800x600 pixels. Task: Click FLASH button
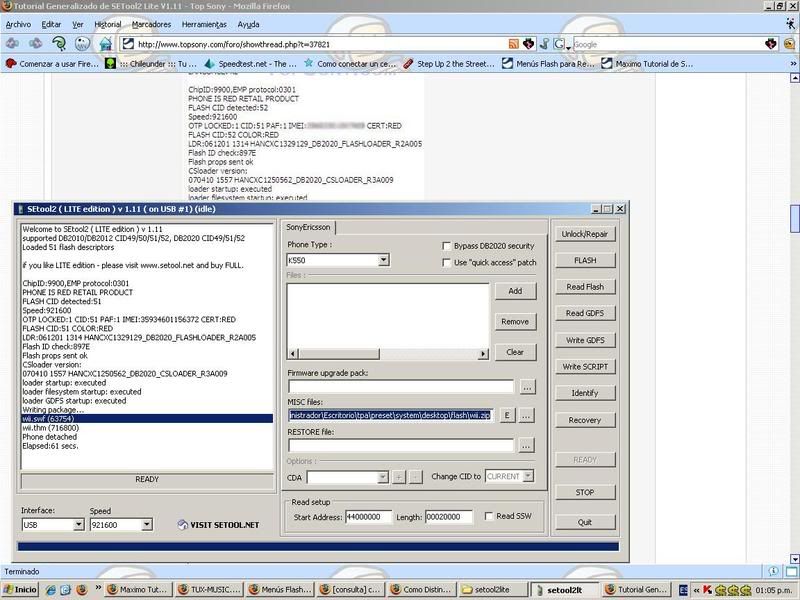pos(585,260)
